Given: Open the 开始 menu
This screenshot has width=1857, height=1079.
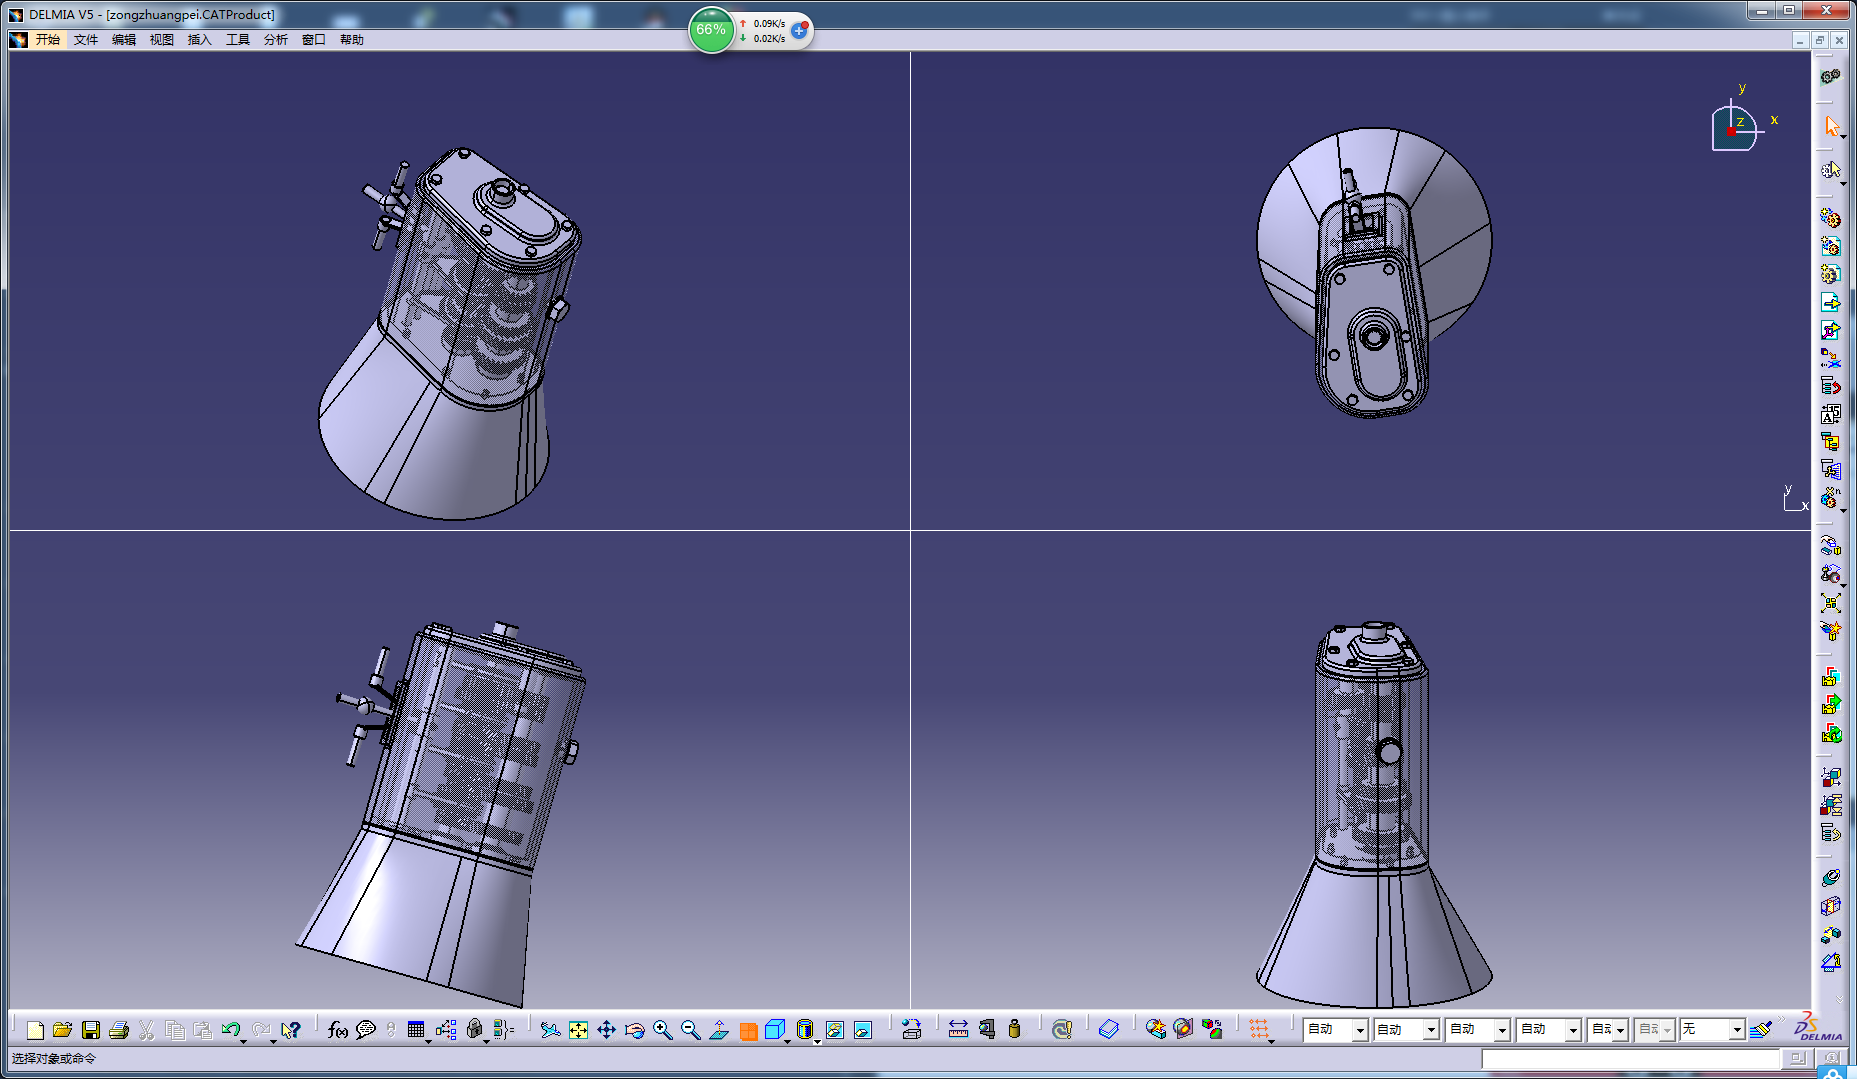Looking at the screenshot, I should click(48, 40).
